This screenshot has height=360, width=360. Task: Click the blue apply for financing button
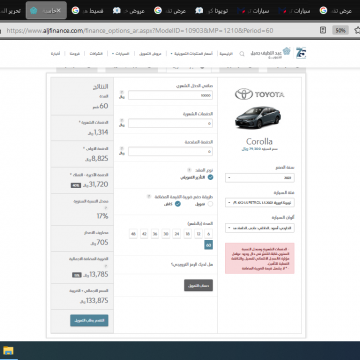[89, 320]
